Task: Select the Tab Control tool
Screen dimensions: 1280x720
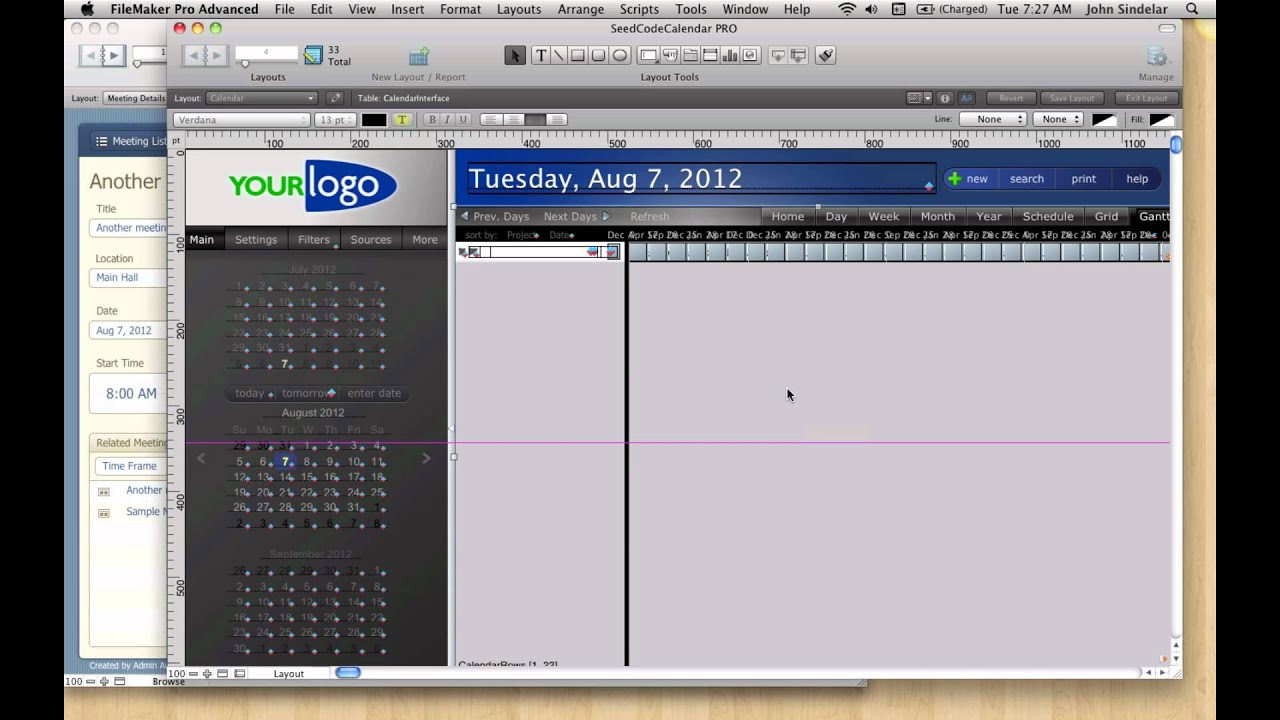Action: point(689,56)
